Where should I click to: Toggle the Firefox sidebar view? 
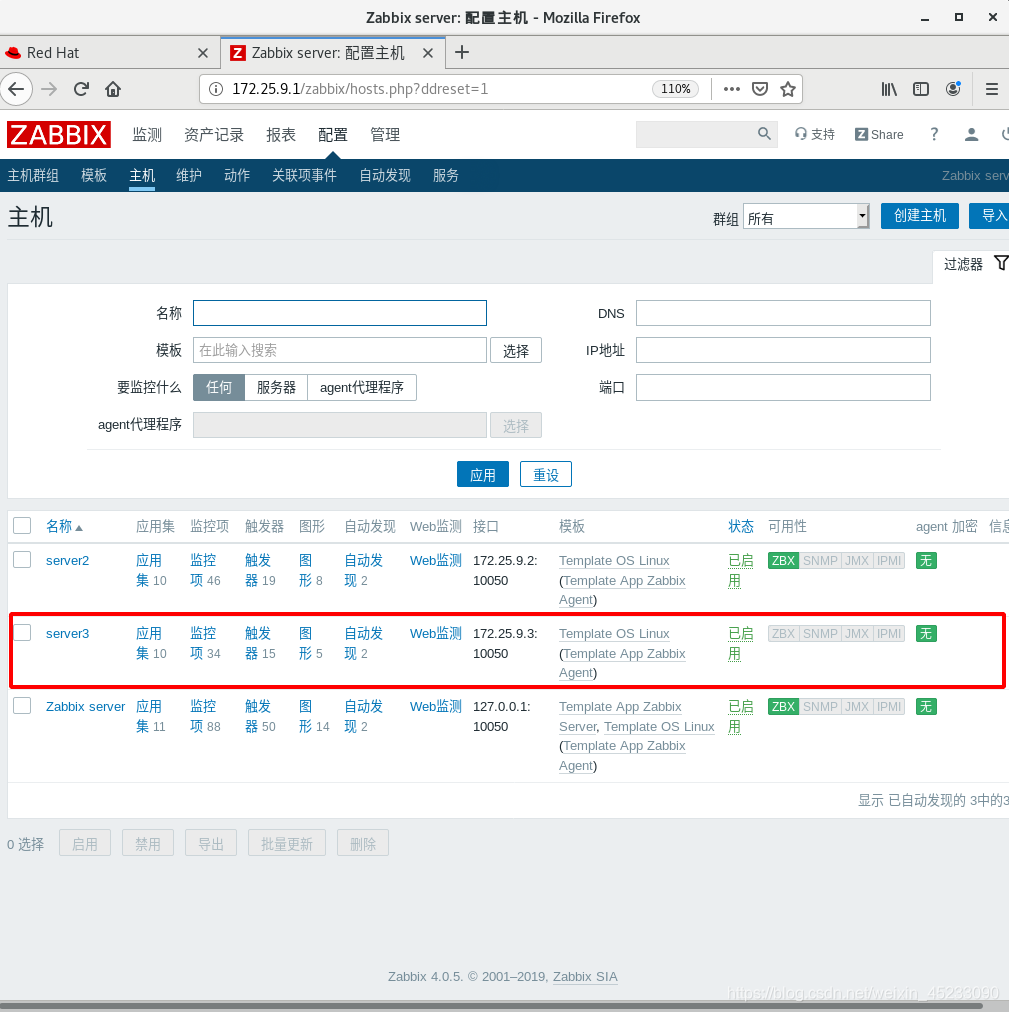[x=921, y=89]
